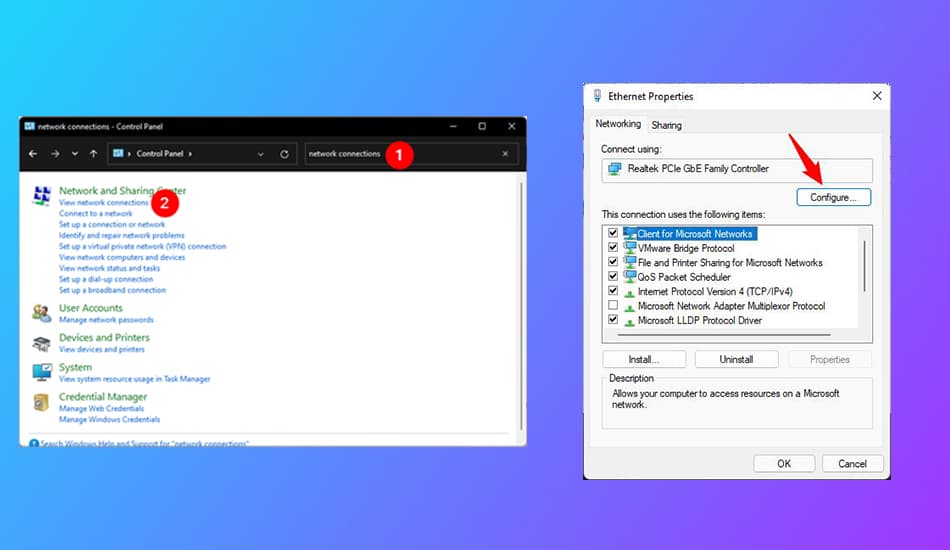Open Manage network passwords link
Image resolution: width=950 pixels, height=550 pixels.
[106, 319]
